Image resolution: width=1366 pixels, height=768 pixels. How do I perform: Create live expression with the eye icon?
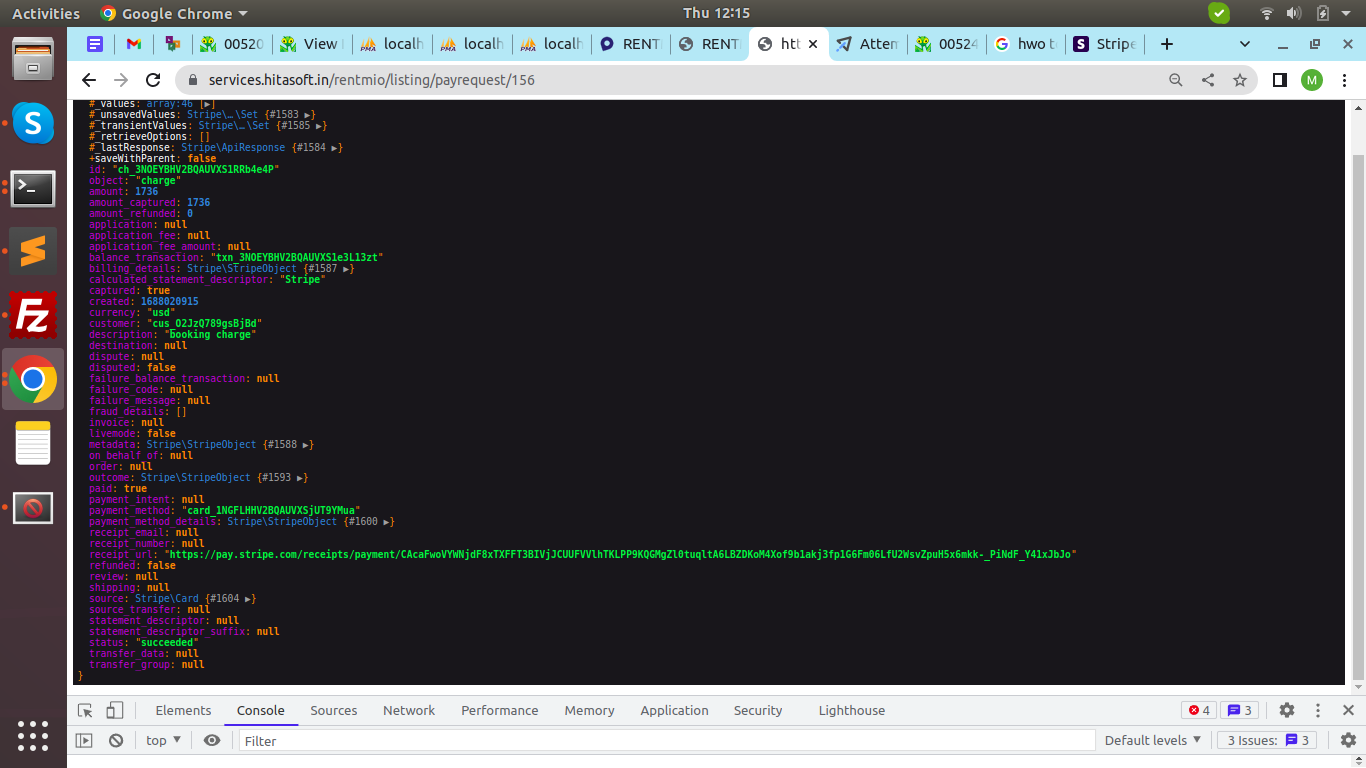pos(212,740)
